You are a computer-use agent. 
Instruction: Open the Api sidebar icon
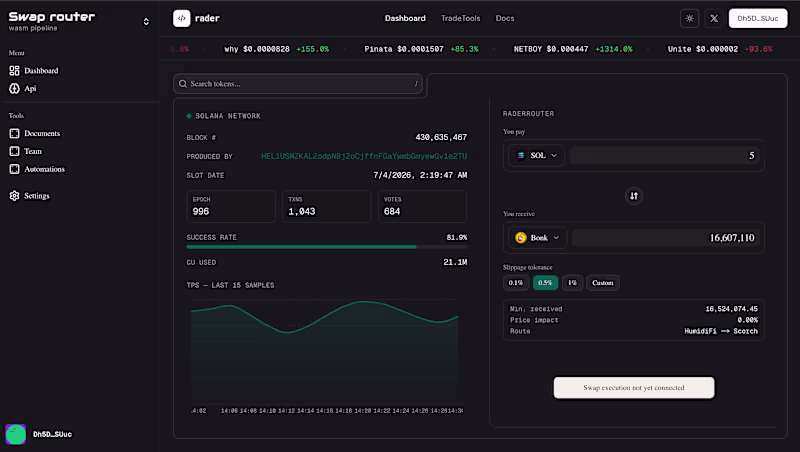(x=14, y=88)
